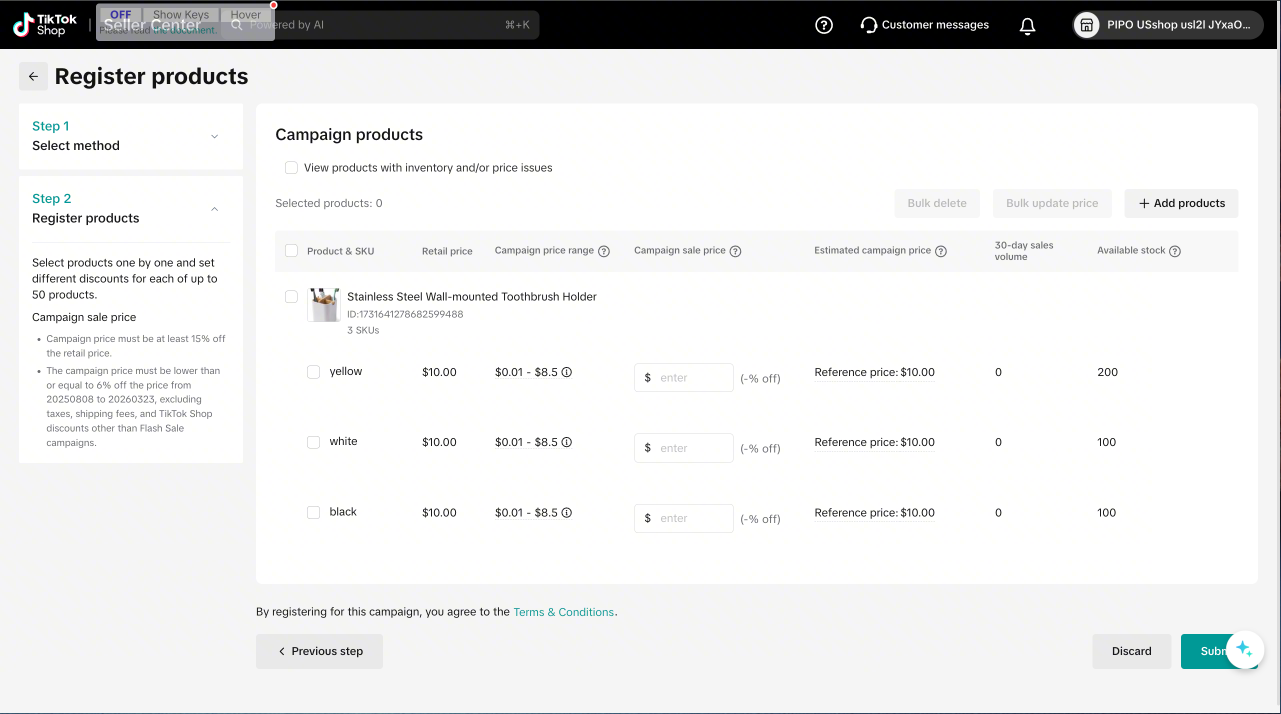1281x714 pixels.
Task: Open the notifications bell icon
Action: (x=1027, y=25)
